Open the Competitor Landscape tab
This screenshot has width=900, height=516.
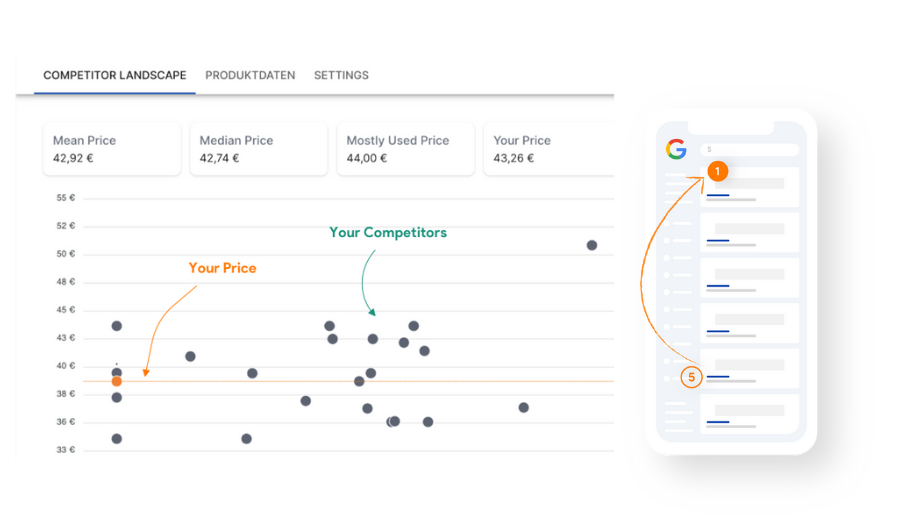[x=115, y=75]
